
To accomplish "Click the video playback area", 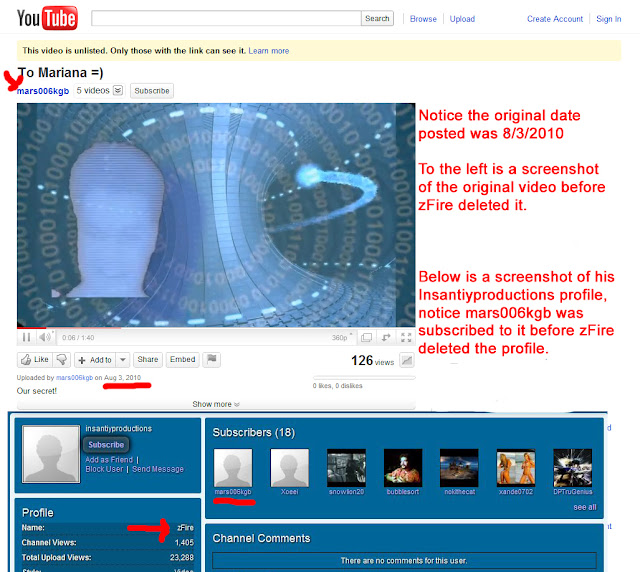I will coord(216,215).
